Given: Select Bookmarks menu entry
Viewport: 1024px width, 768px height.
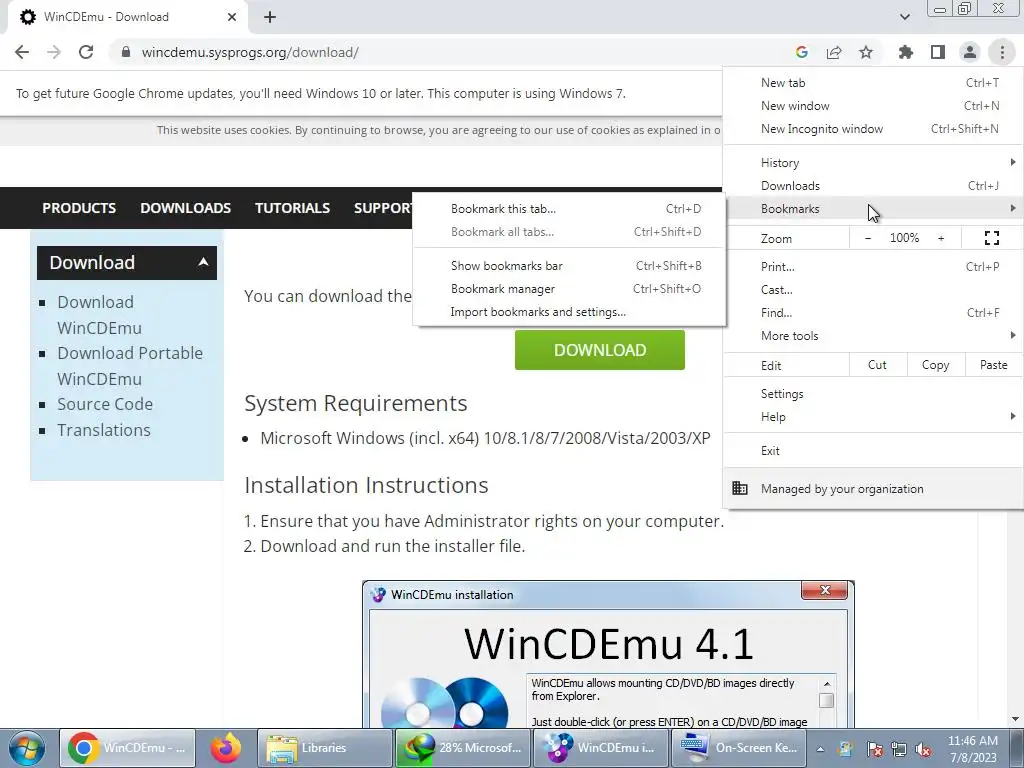Looking at the screenshot, I should pos(873,209).
